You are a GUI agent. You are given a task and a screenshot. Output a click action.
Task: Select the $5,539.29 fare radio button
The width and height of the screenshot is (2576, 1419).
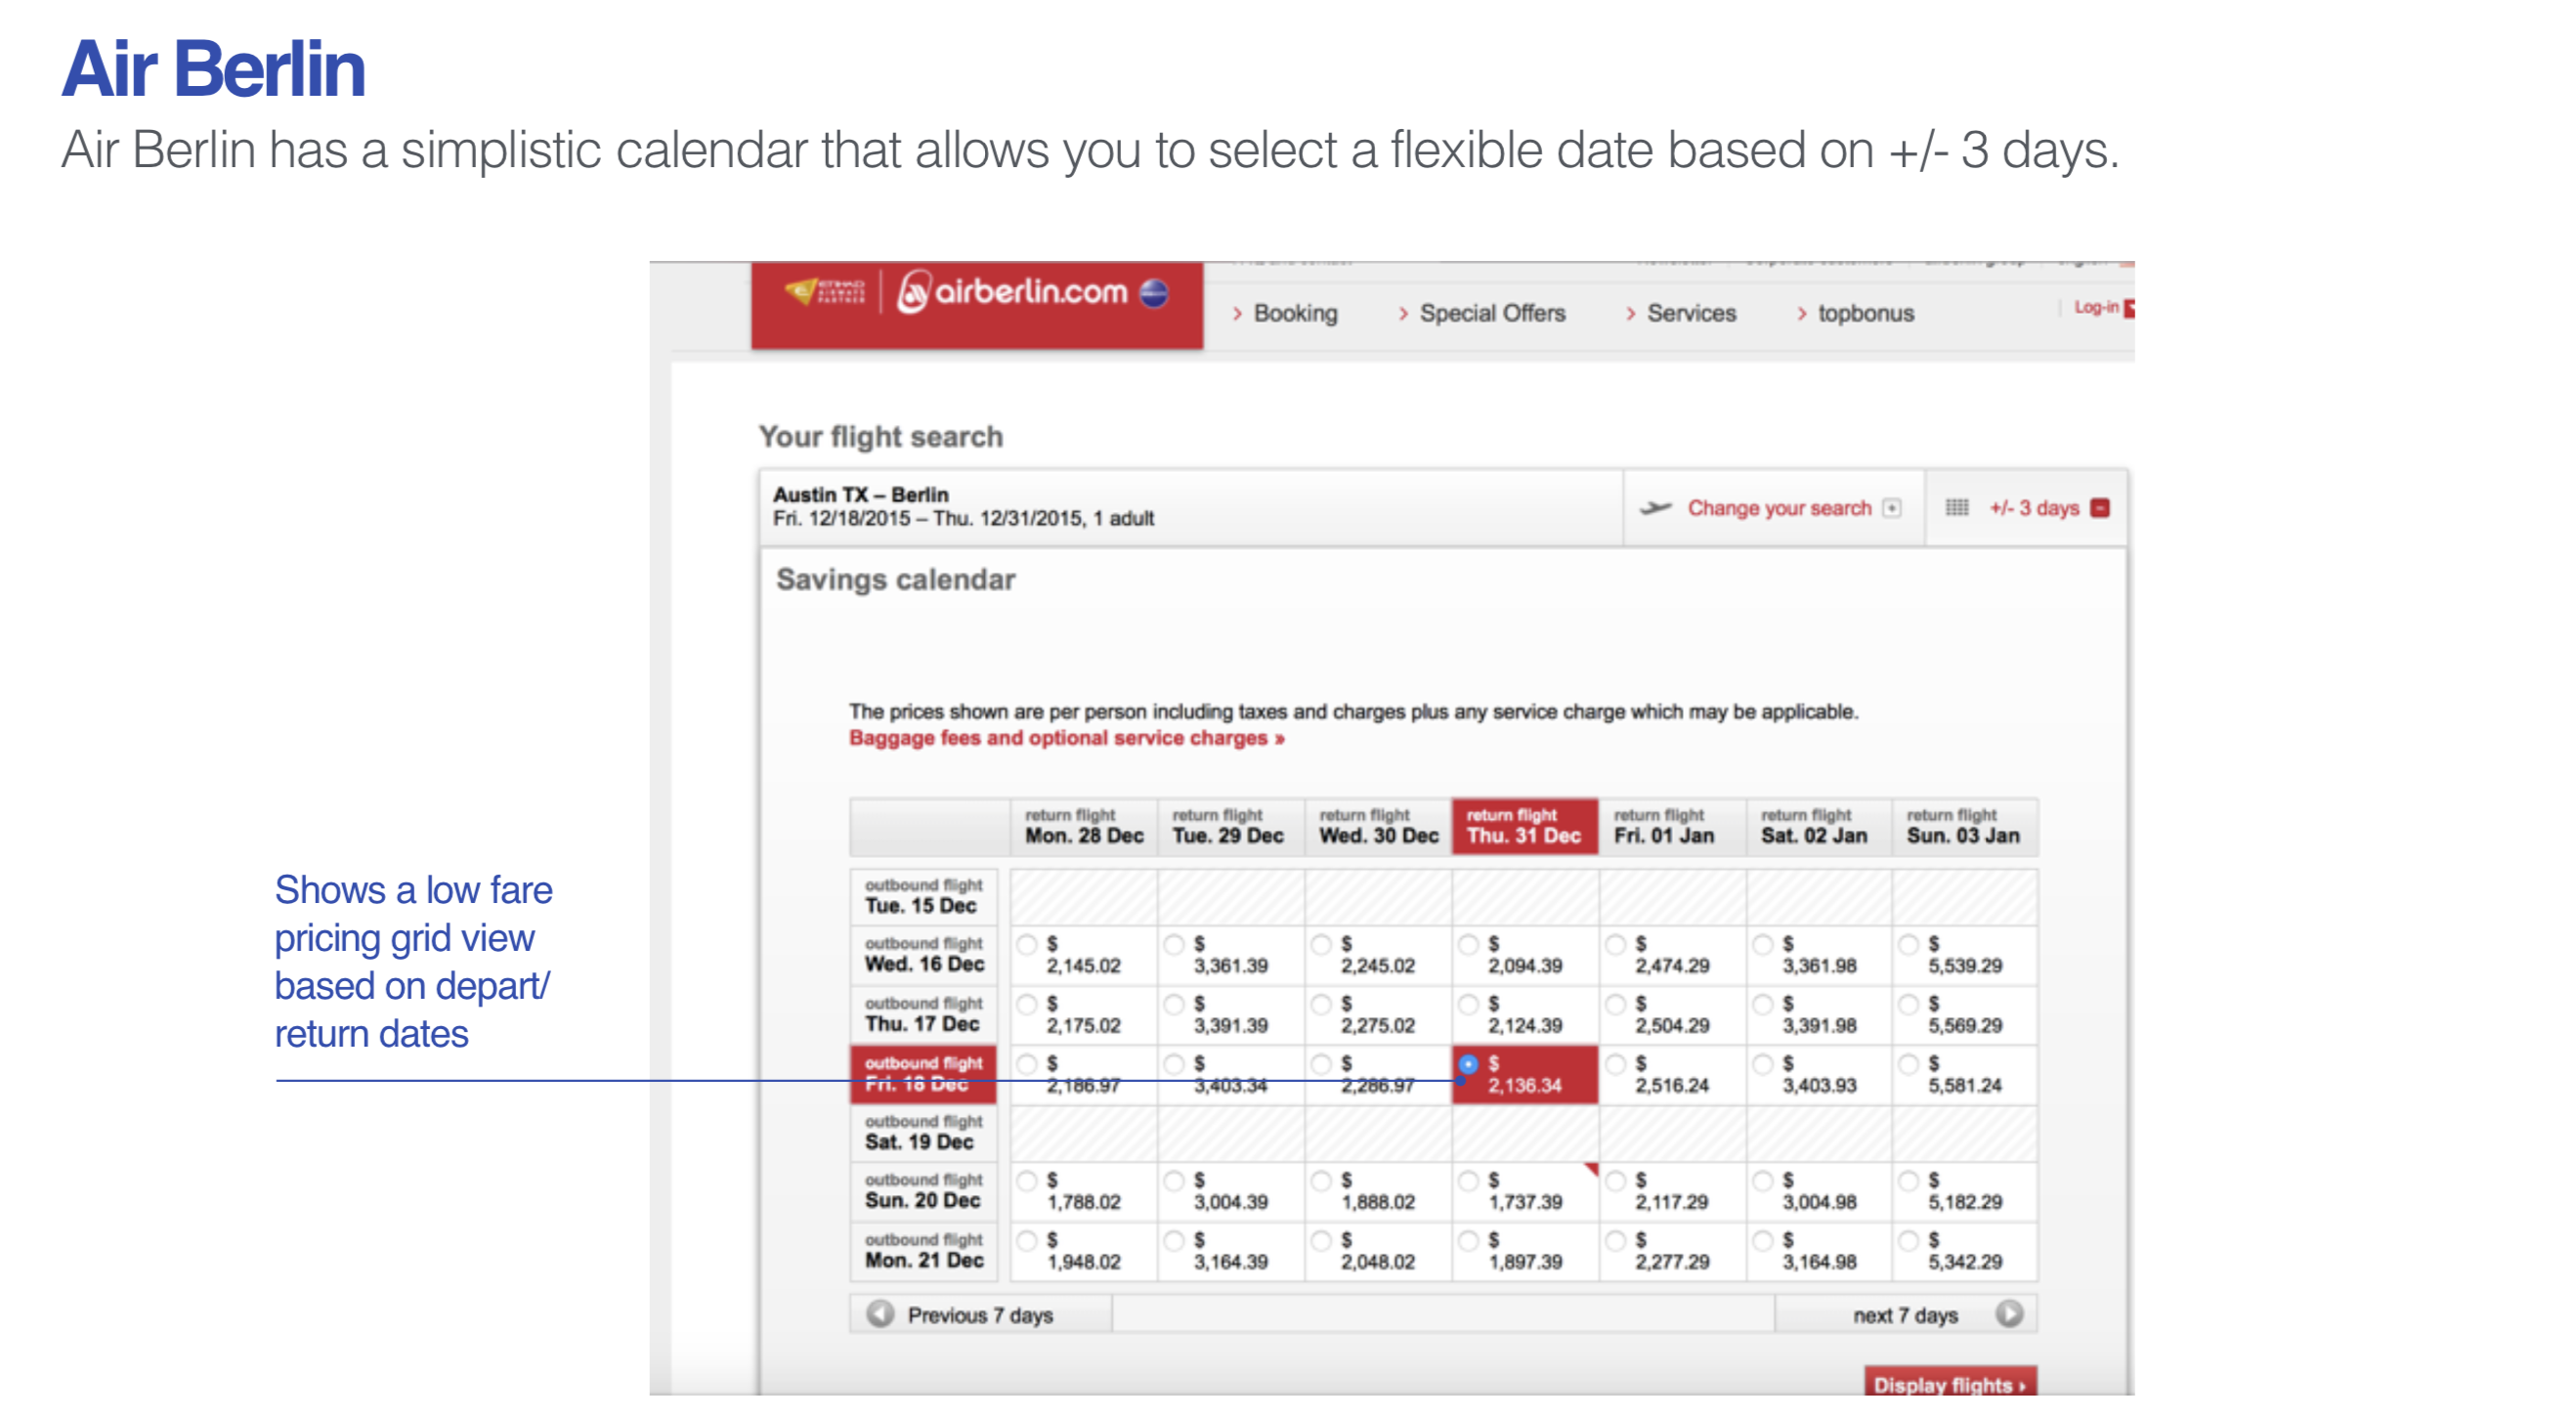1909,944
